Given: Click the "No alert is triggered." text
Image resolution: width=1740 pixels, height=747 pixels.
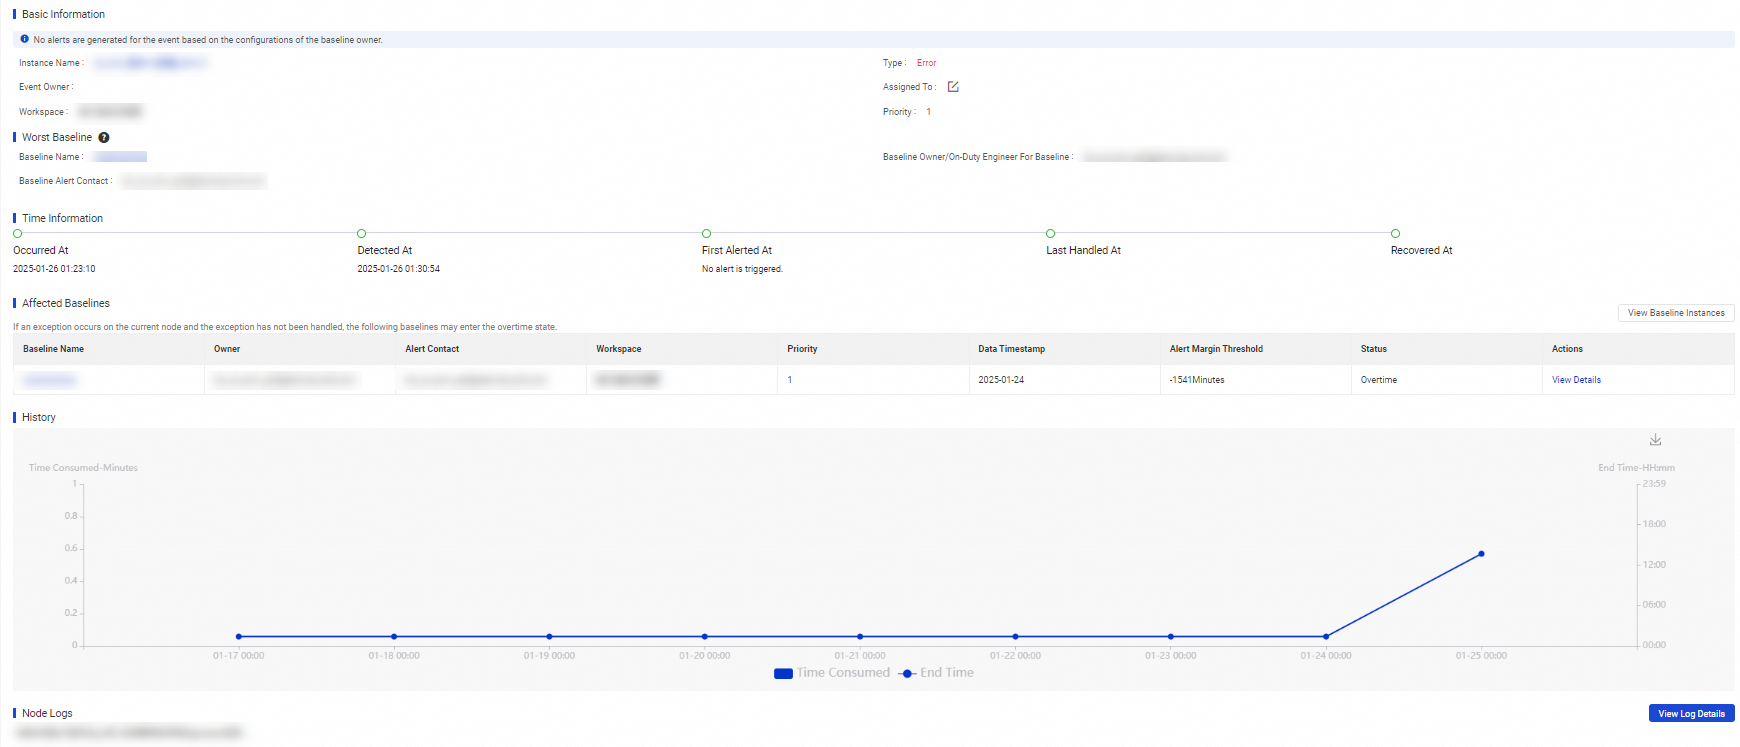Looking at the screenshot, I should click(742, 269).
